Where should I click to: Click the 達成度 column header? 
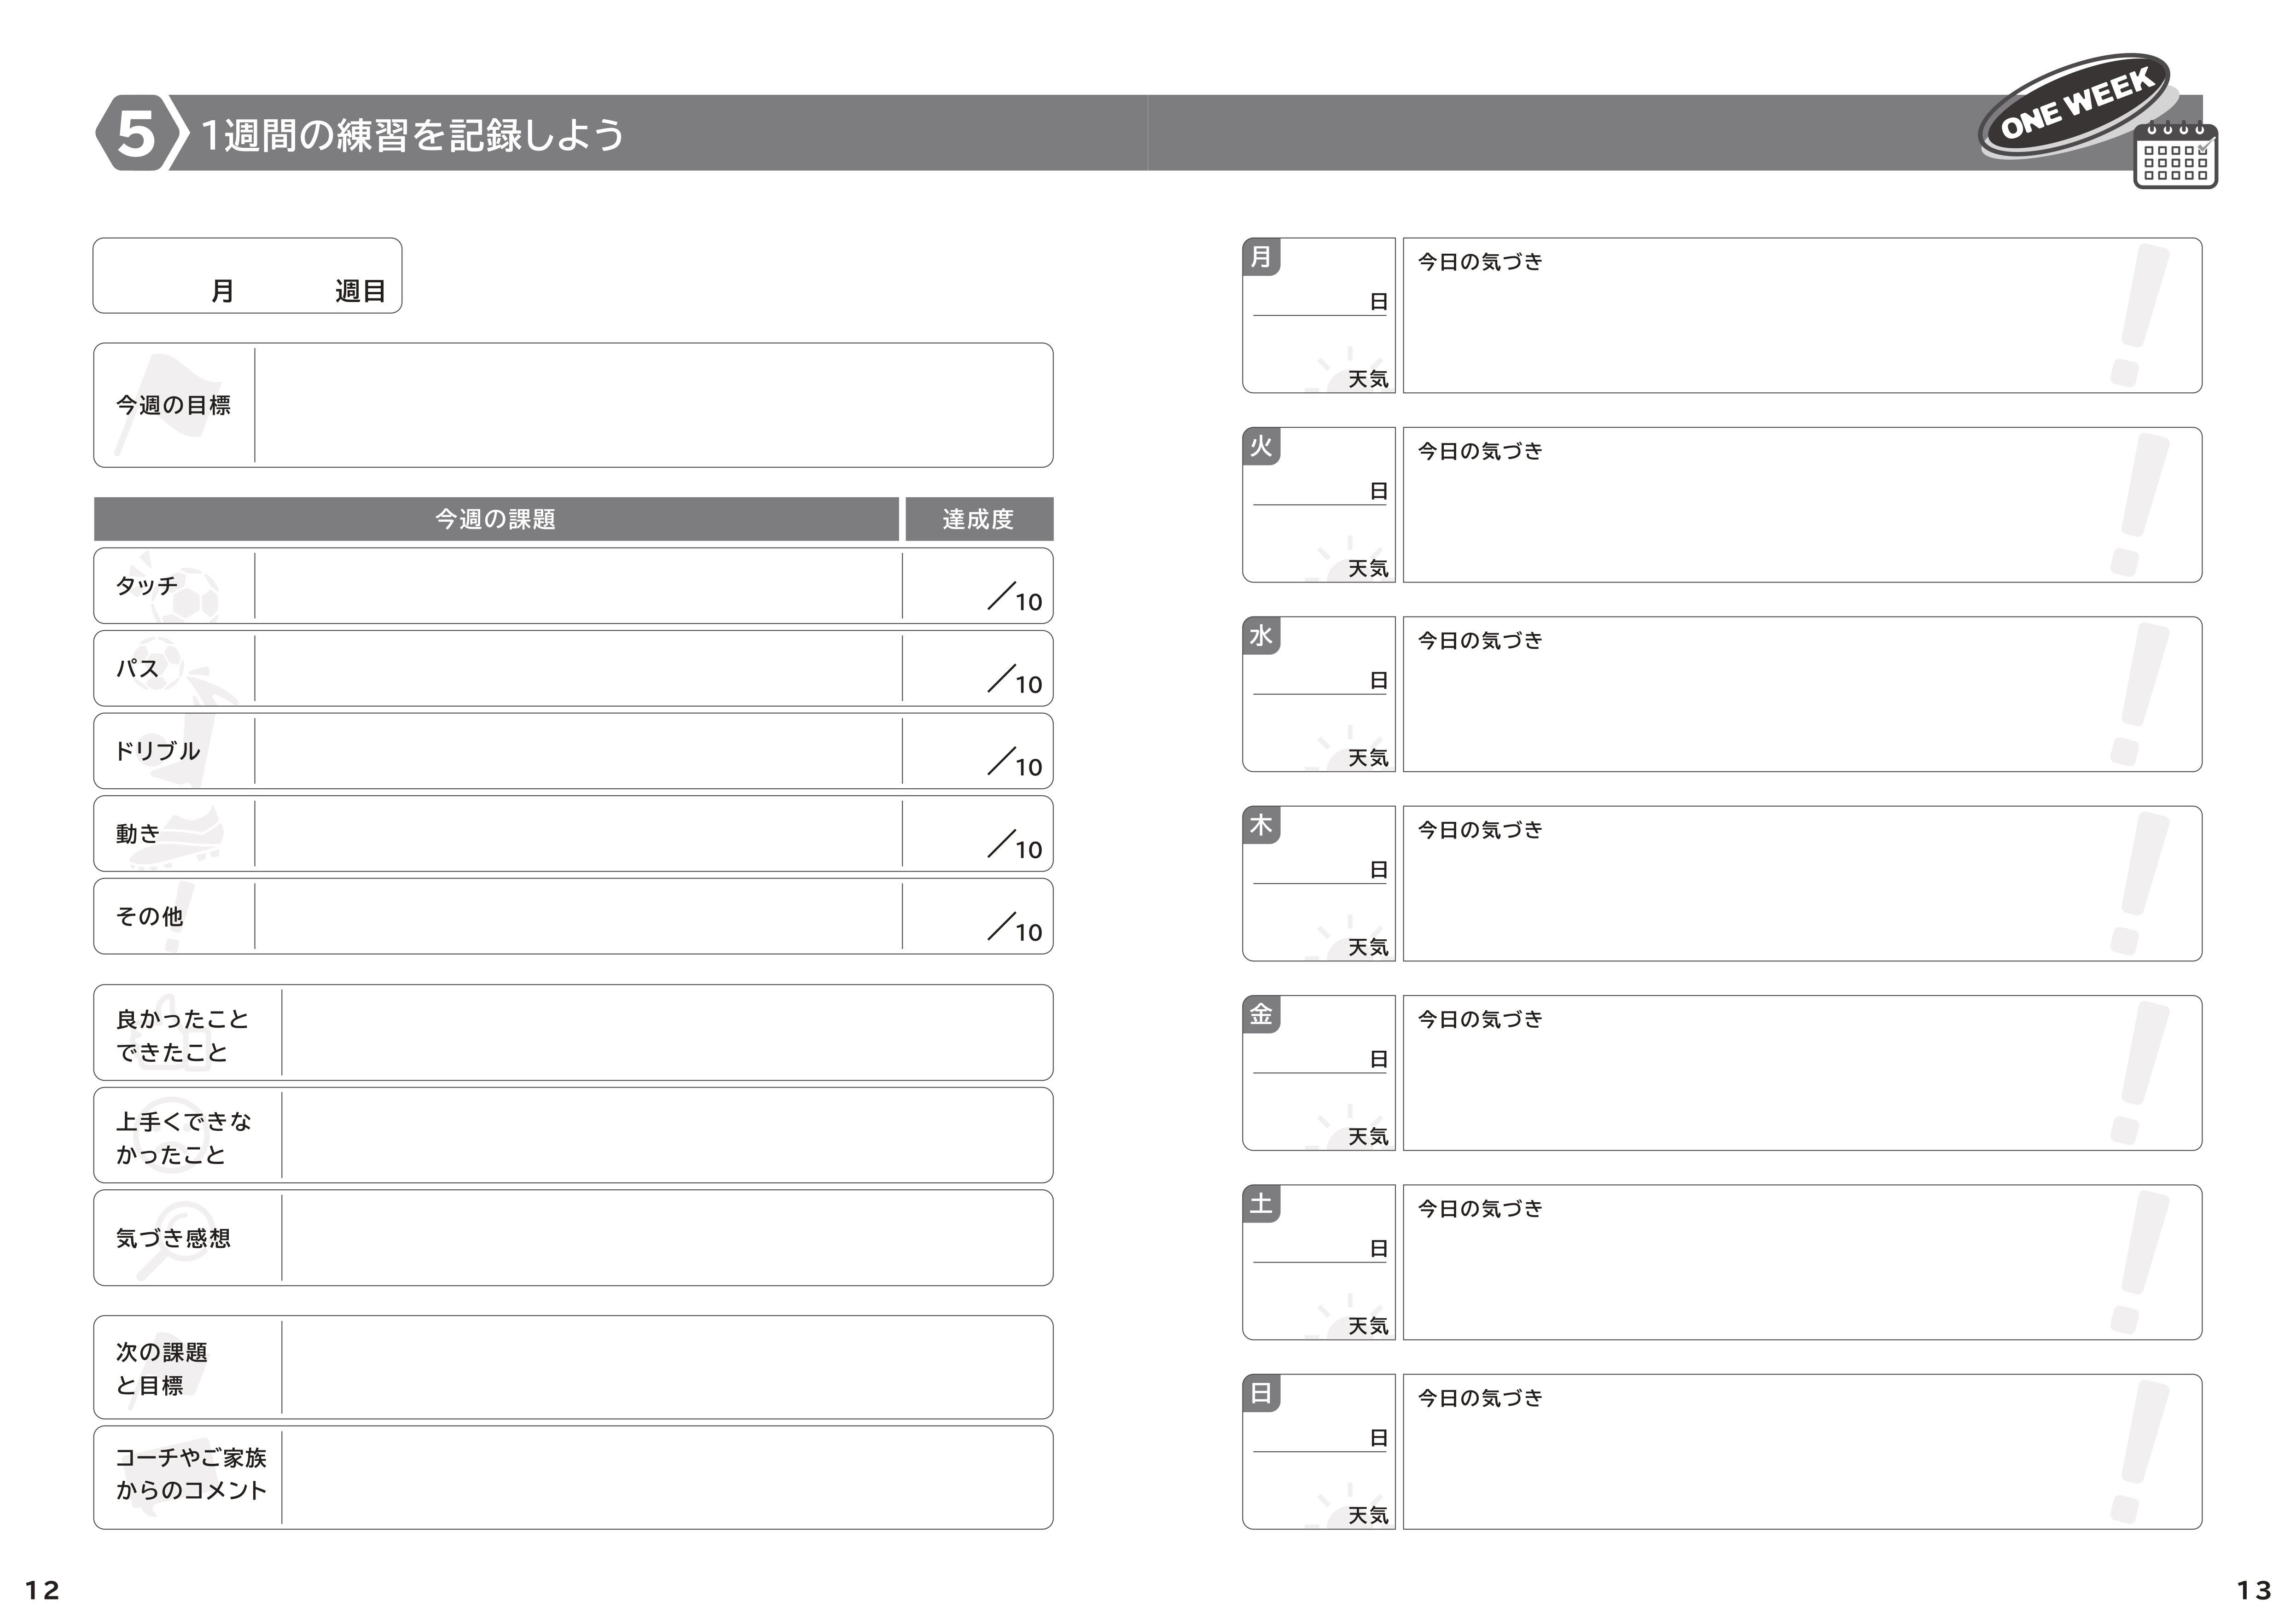(x=978, y=519)
